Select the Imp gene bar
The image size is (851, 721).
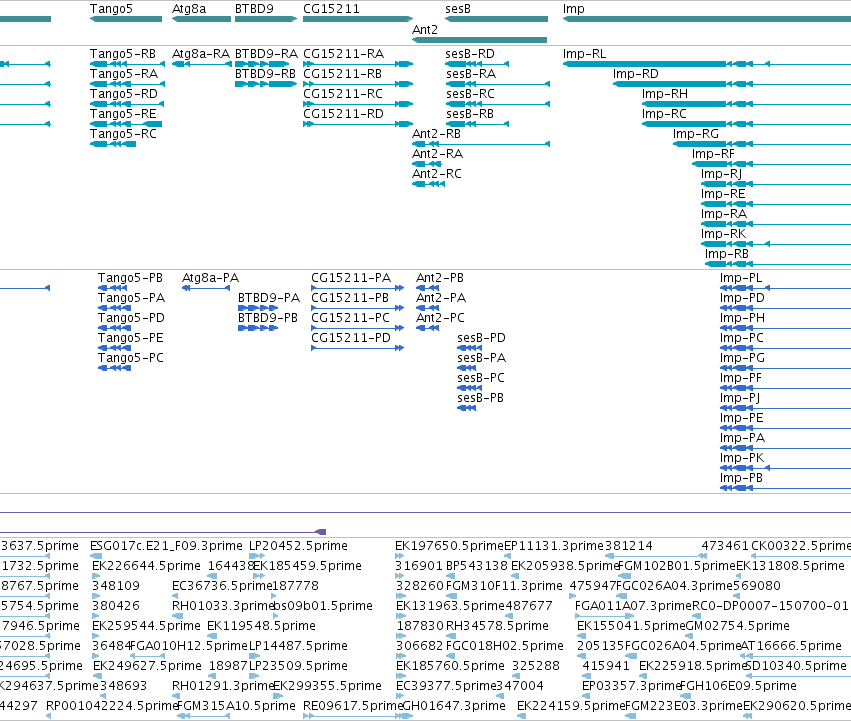click(707, 19)
